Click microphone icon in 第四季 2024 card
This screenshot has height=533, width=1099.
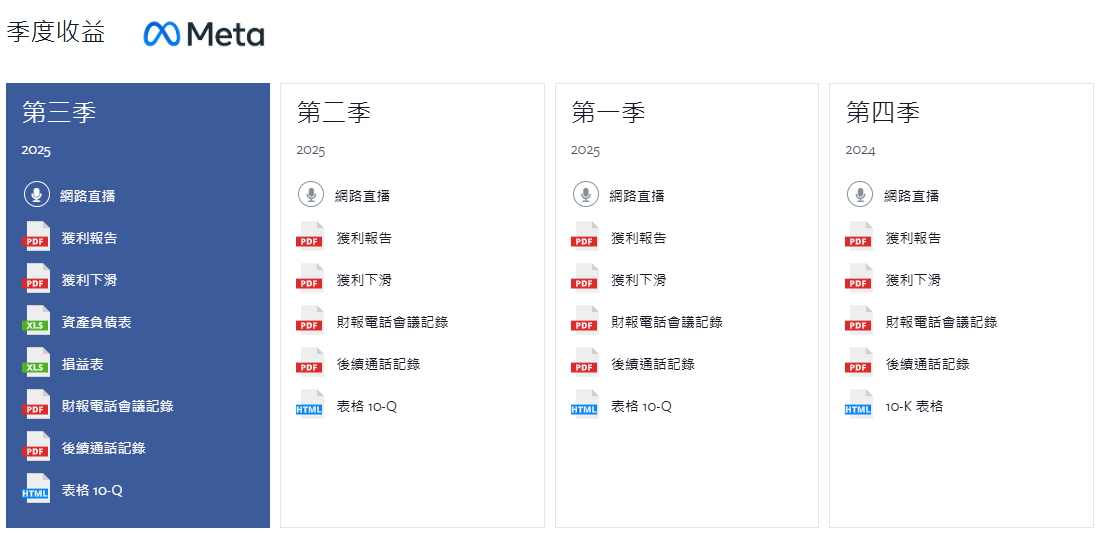coord(860,194)
